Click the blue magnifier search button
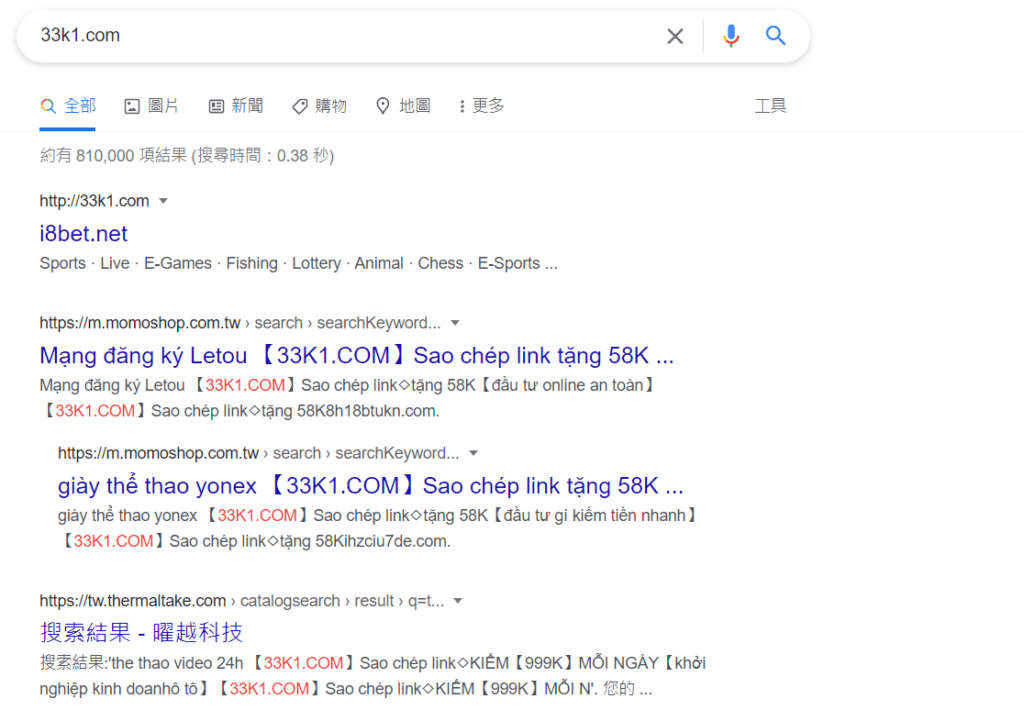The image size is (1024, 710). click(x=776, y=36)
